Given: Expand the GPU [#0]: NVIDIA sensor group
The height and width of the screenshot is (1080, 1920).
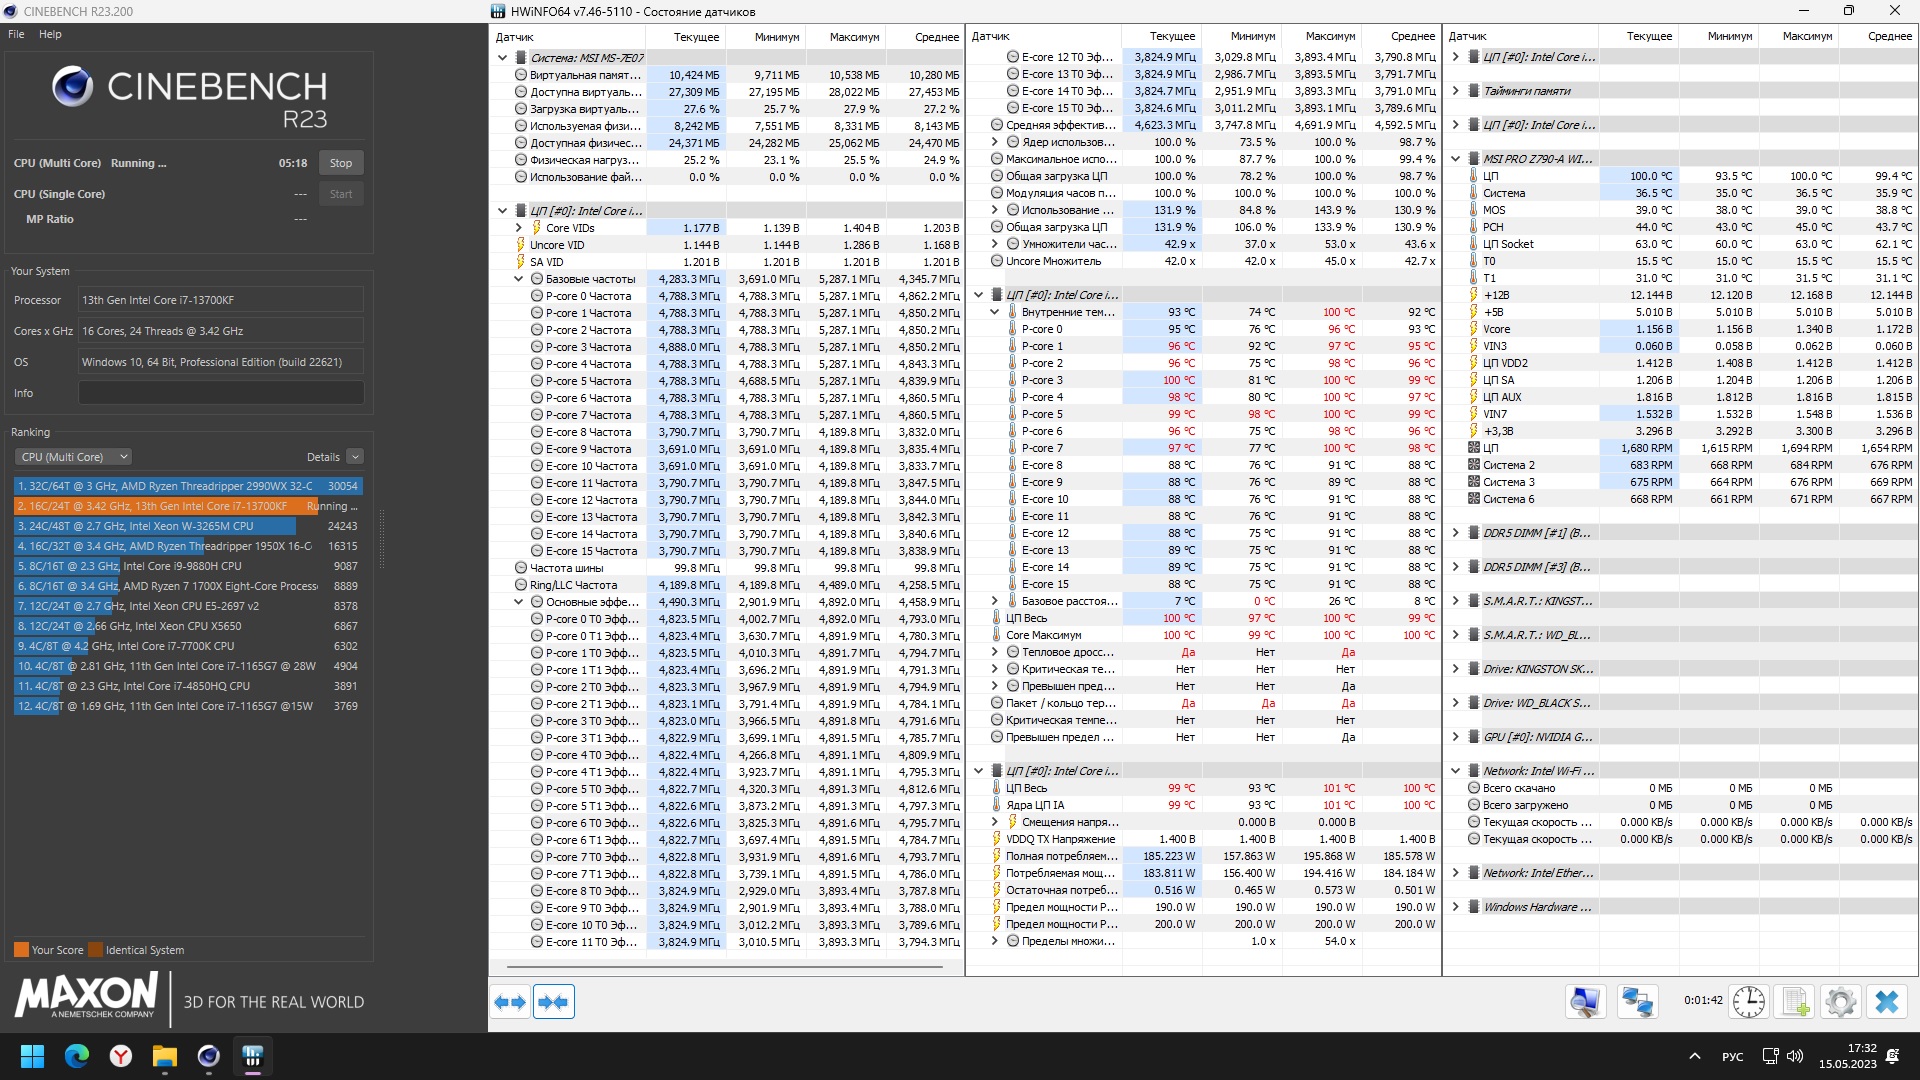Looking at the screenshot, I should click(x=1456, y=737).
